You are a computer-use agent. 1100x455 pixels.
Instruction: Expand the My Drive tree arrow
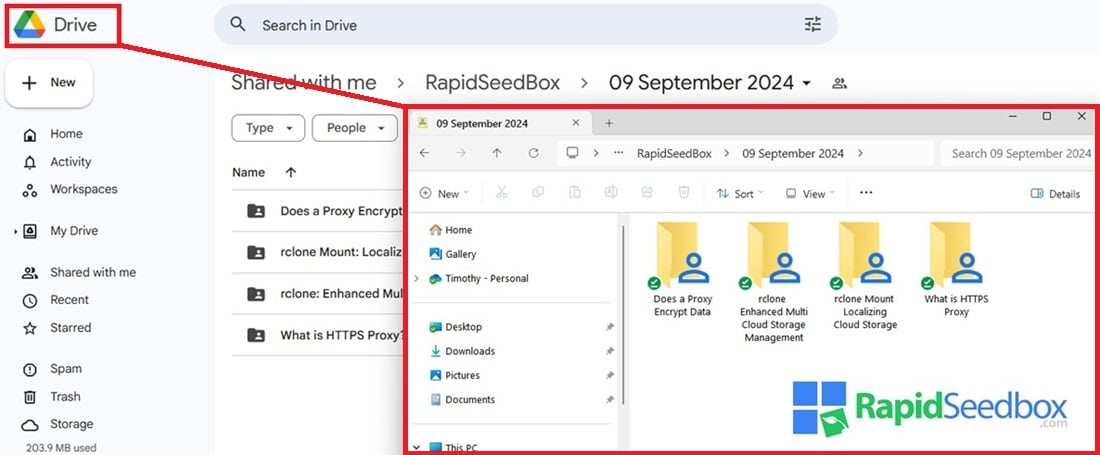point(15,231)
